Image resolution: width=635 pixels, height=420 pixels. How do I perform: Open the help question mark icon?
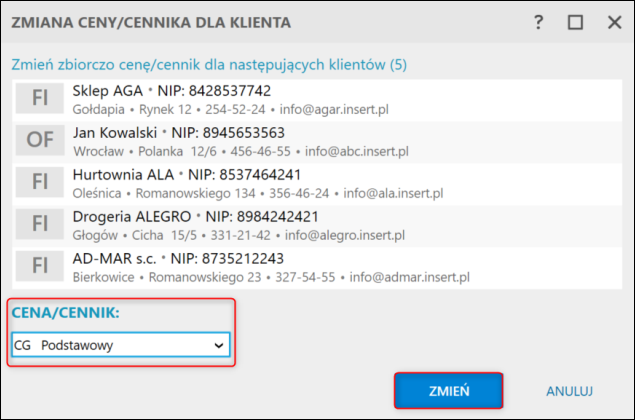coord(538,22)
